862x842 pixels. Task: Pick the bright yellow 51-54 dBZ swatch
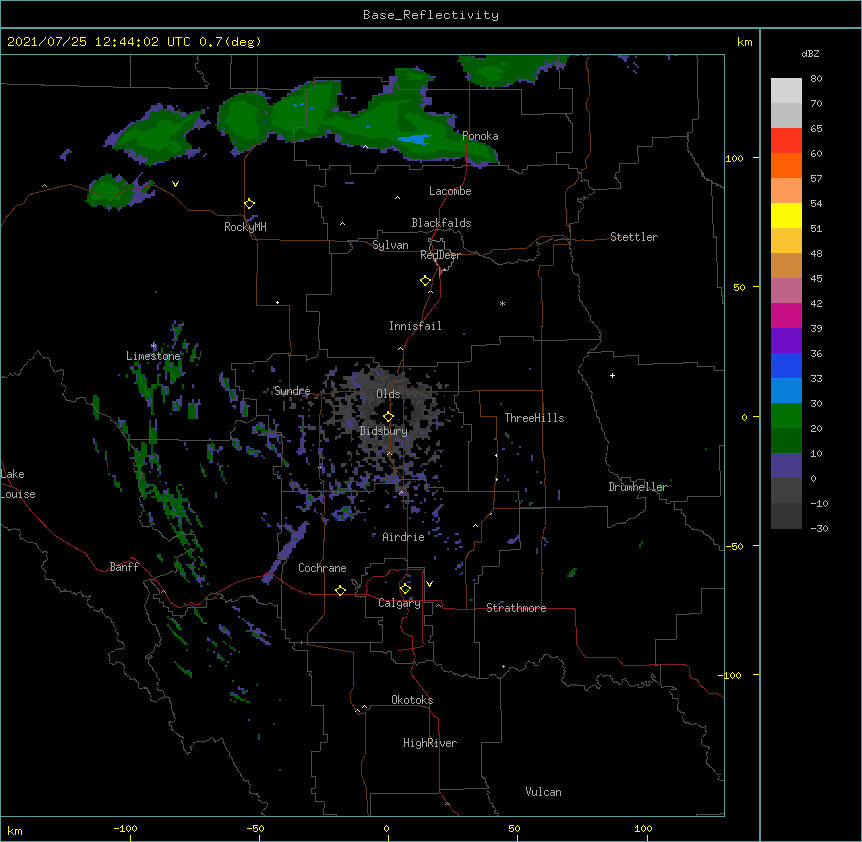786,215
